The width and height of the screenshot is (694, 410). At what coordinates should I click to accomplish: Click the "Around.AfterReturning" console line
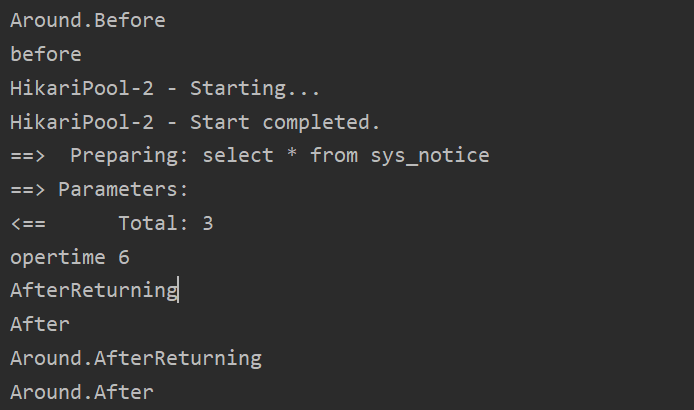pos(136,358)
